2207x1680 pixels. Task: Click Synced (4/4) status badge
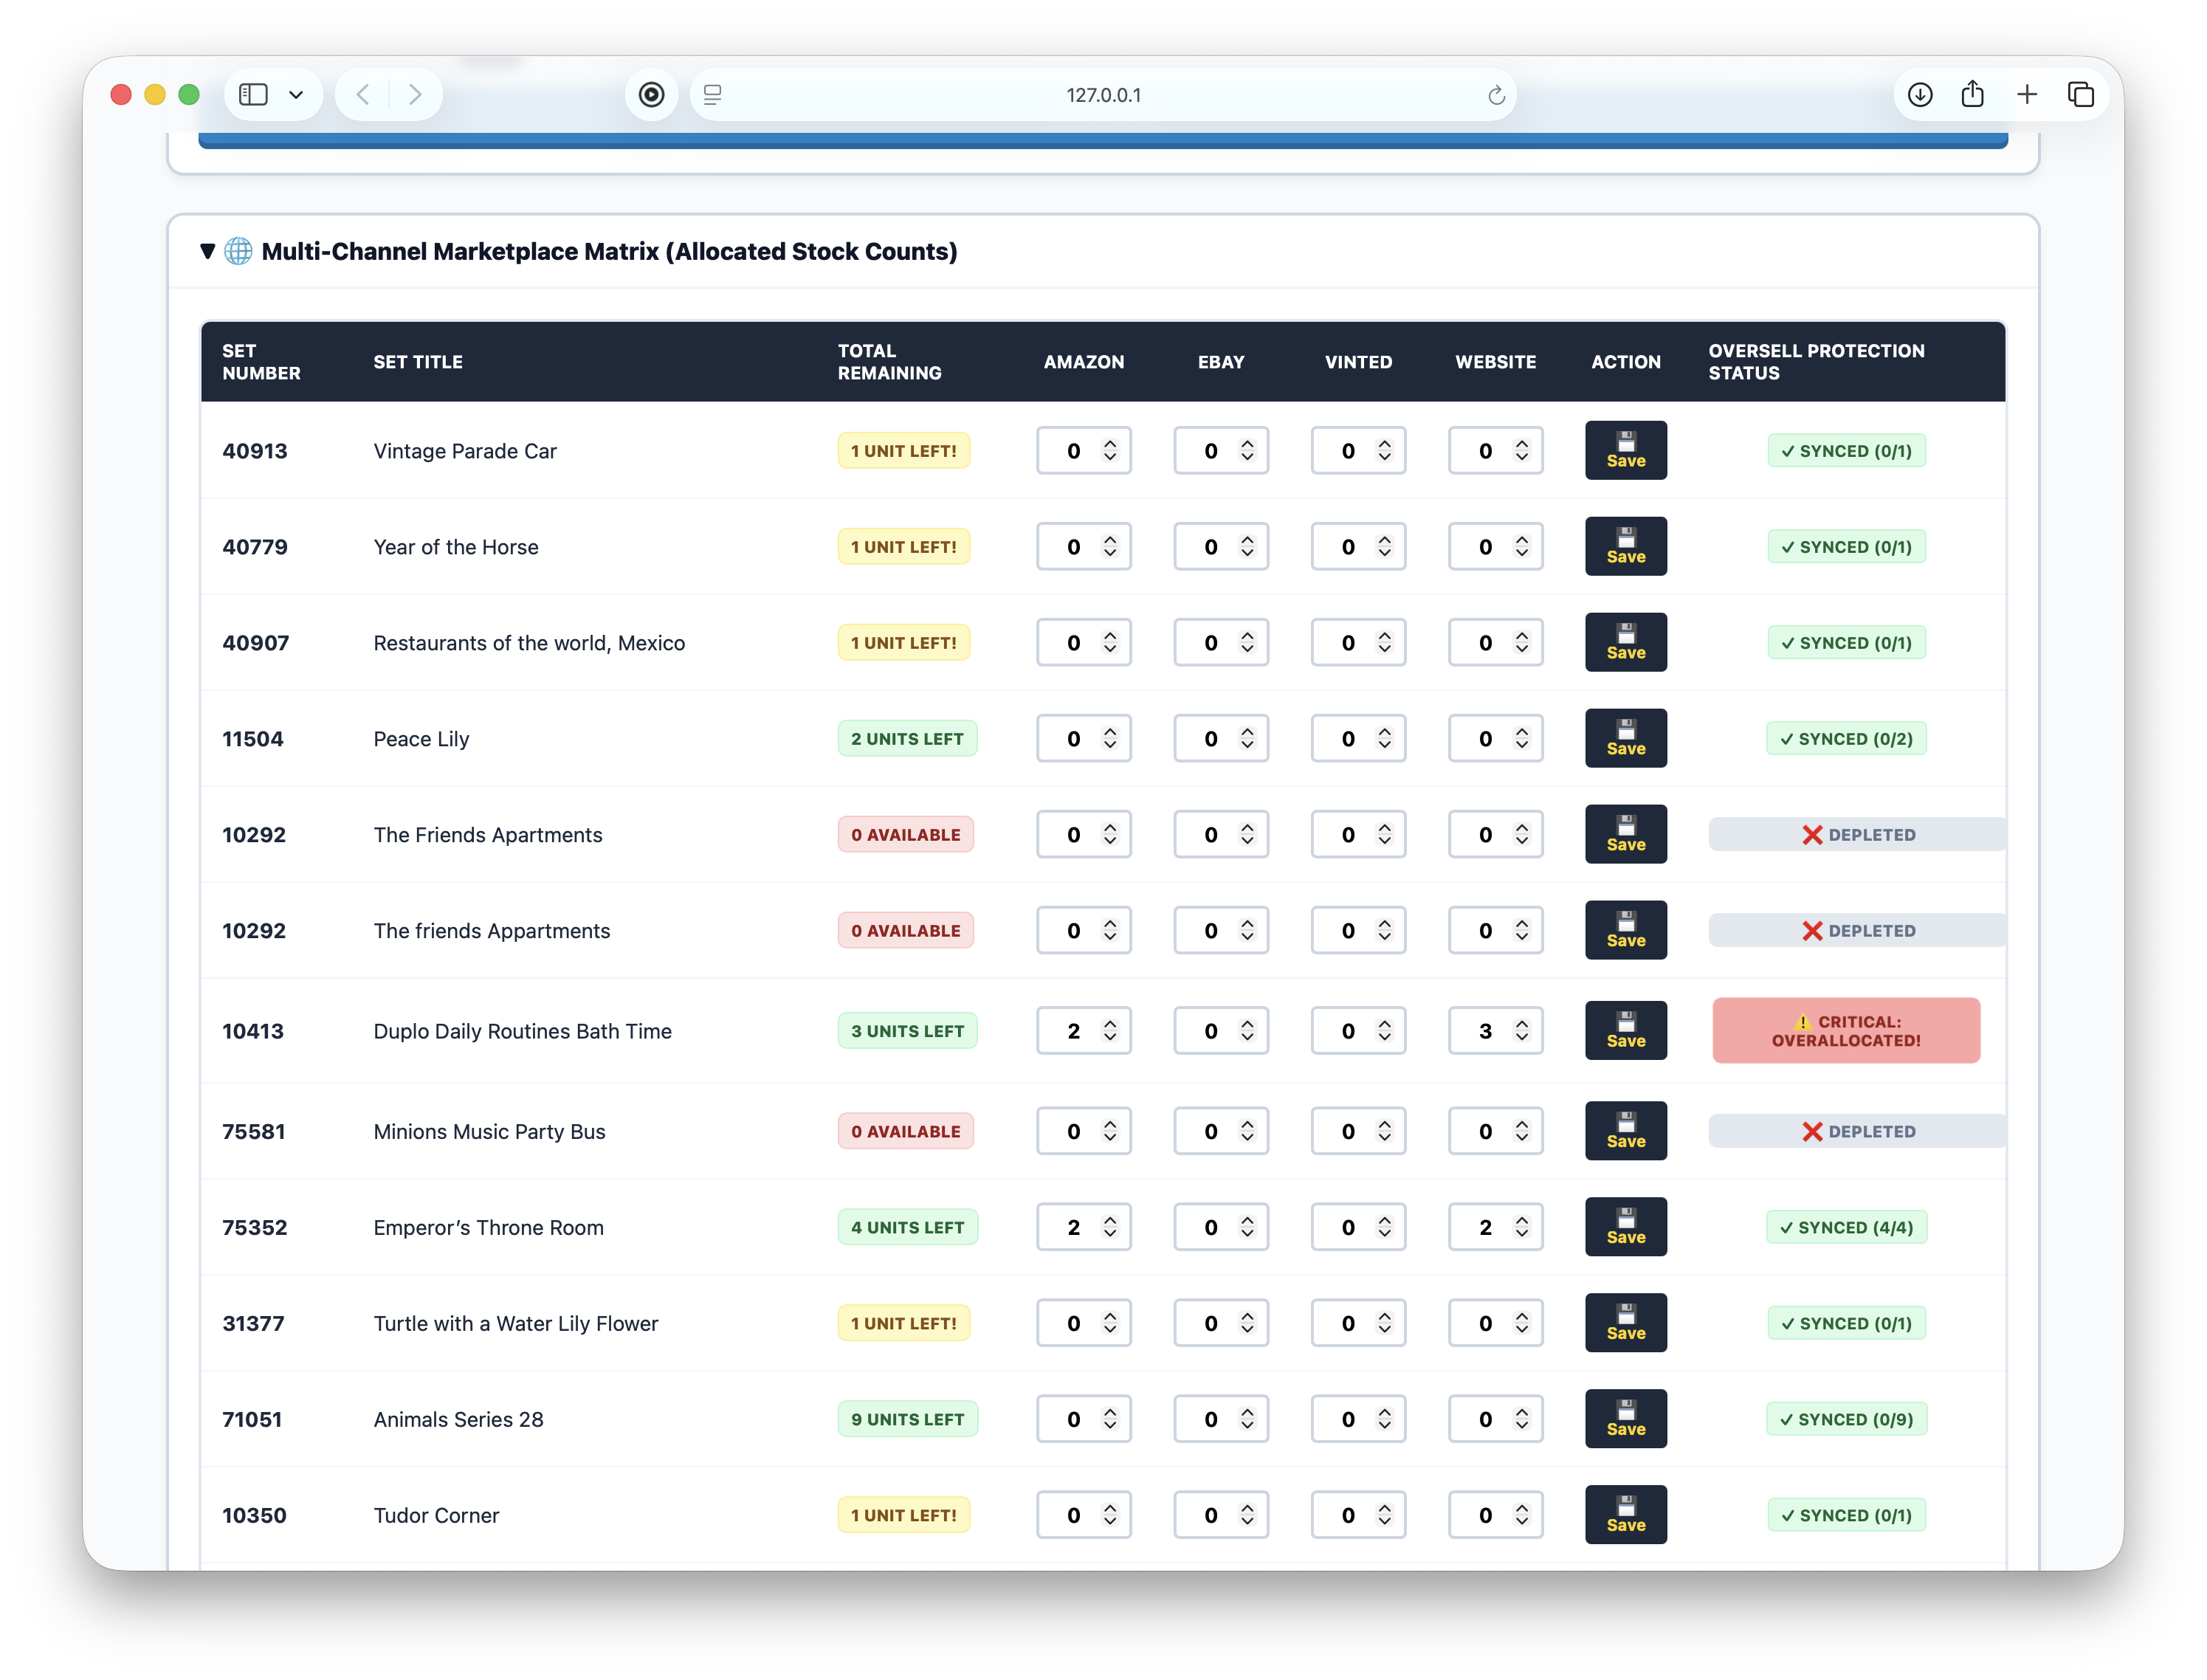[x=1846, y=1228]
